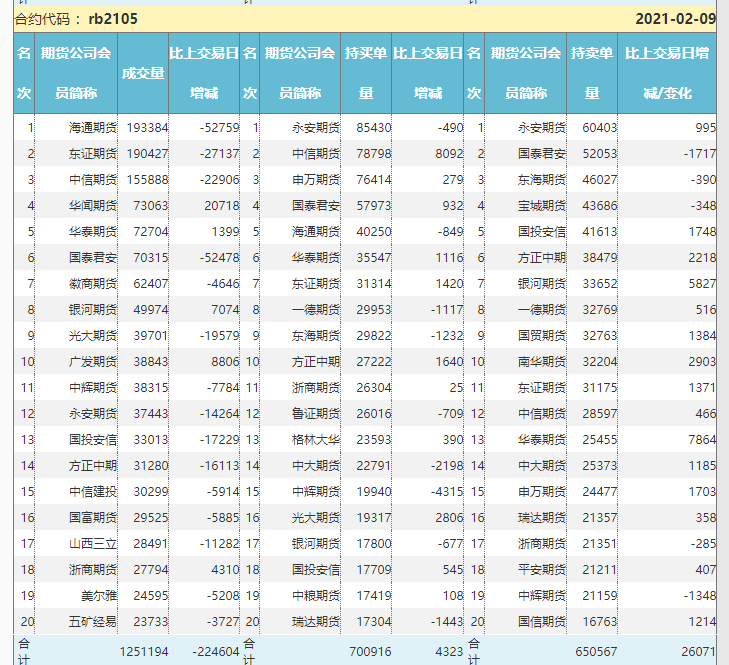The width and height of the screenshot is (729, 665).
Task: Click 国贸期货 in short ranking
Action: (542, 336)
